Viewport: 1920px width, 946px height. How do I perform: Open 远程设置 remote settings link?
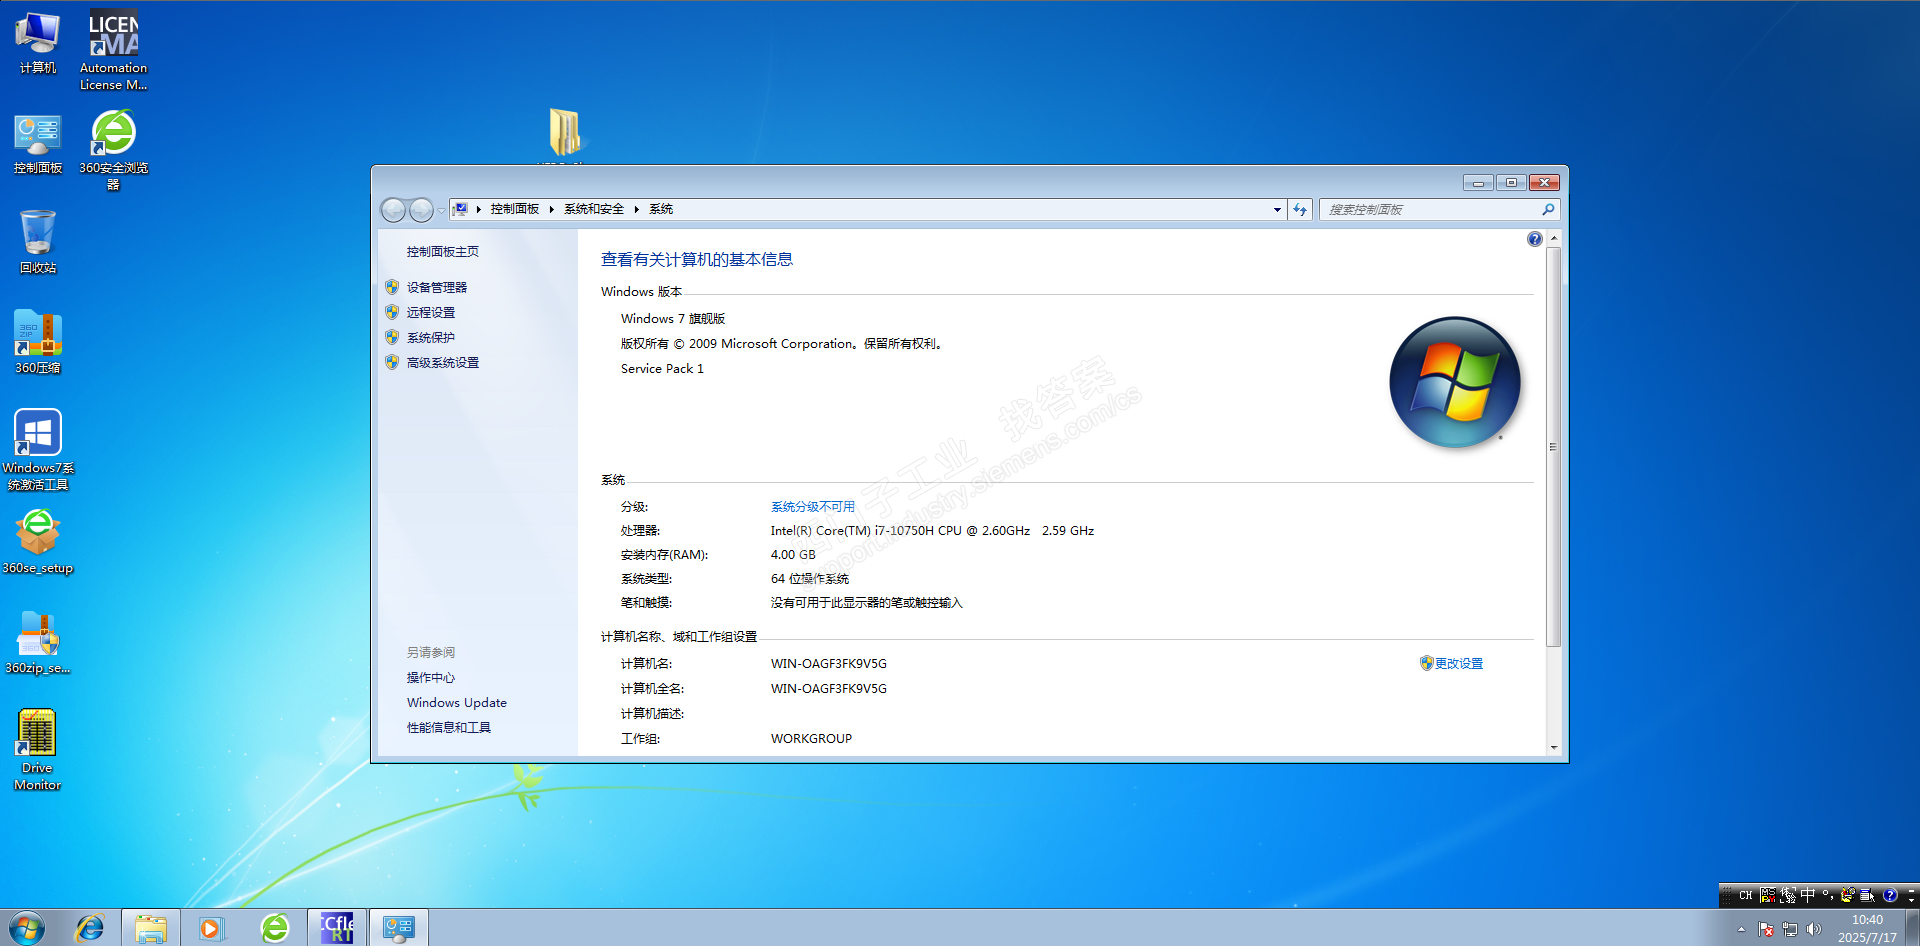(431, 313)
